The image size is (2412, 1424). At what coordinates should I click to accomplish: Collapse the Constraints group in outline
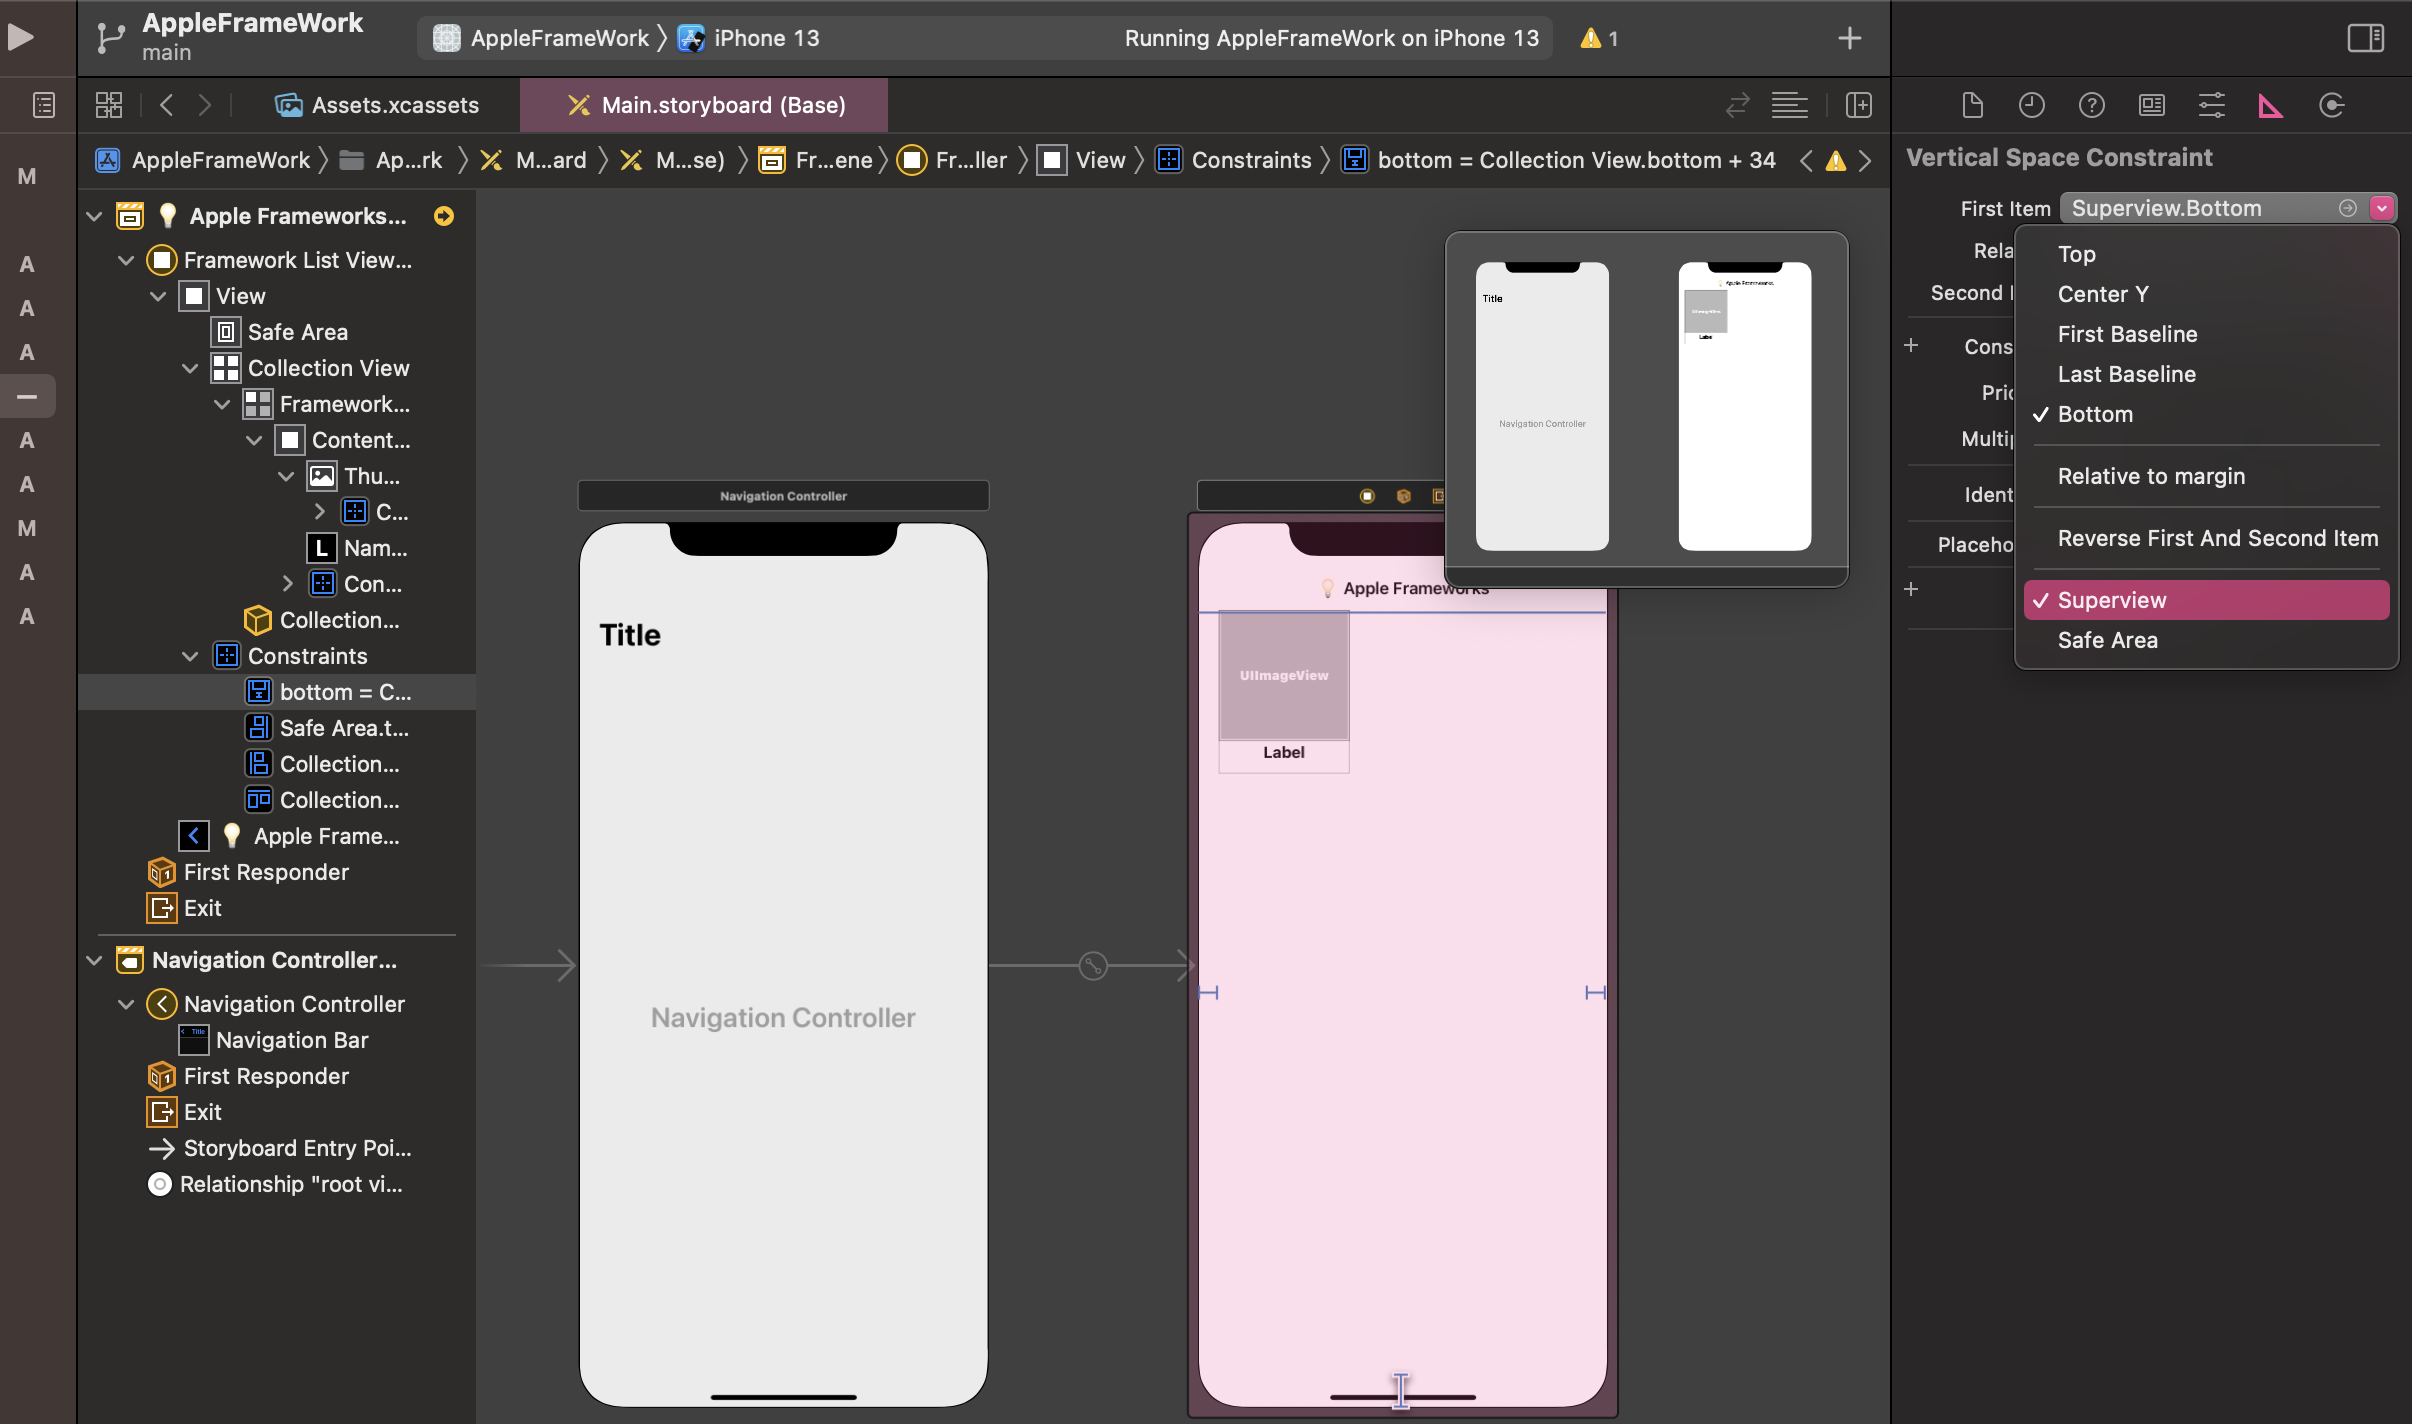coord(190,656)
